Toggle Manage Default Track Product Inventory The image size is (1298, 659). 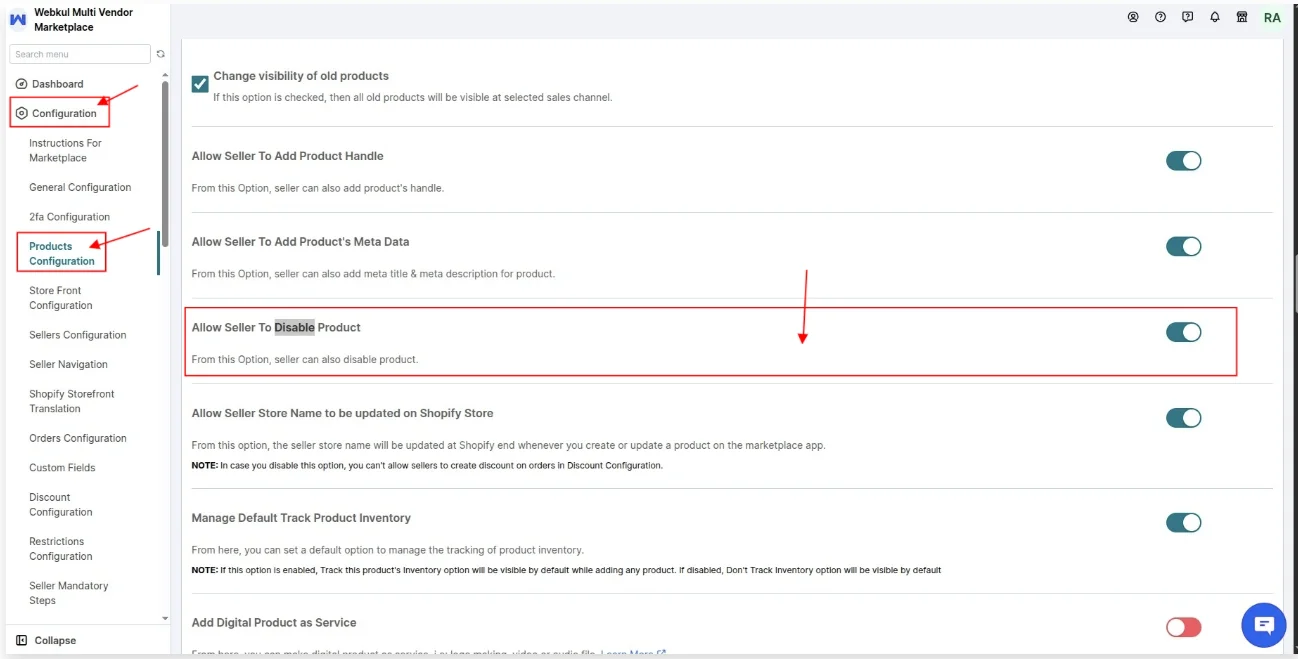[x=1183, y=522]
